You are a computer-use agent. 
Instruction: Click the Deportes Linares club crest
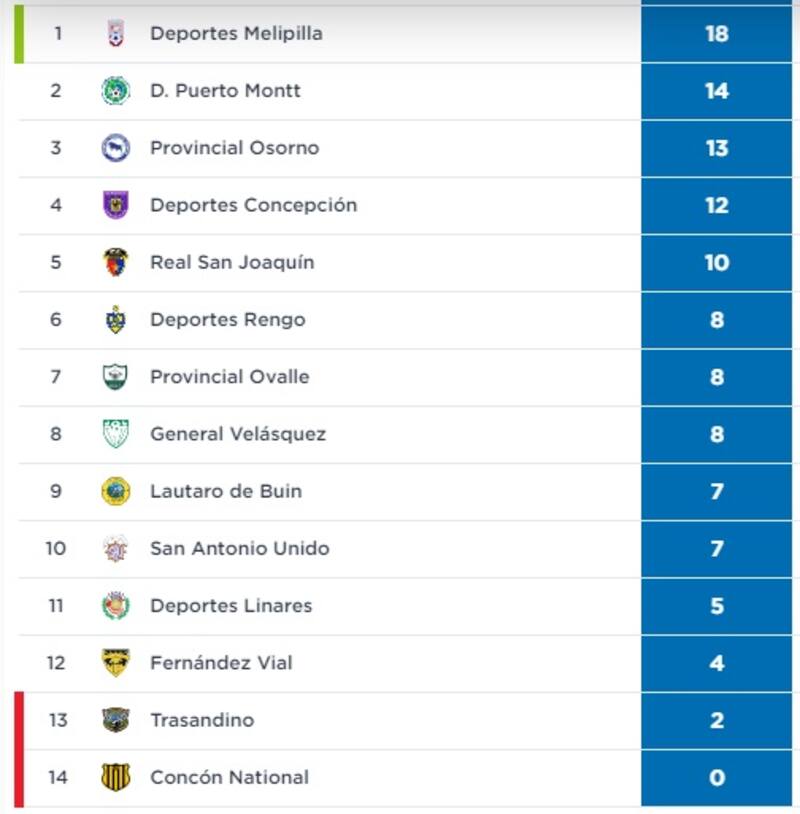(x=116, y=606)
